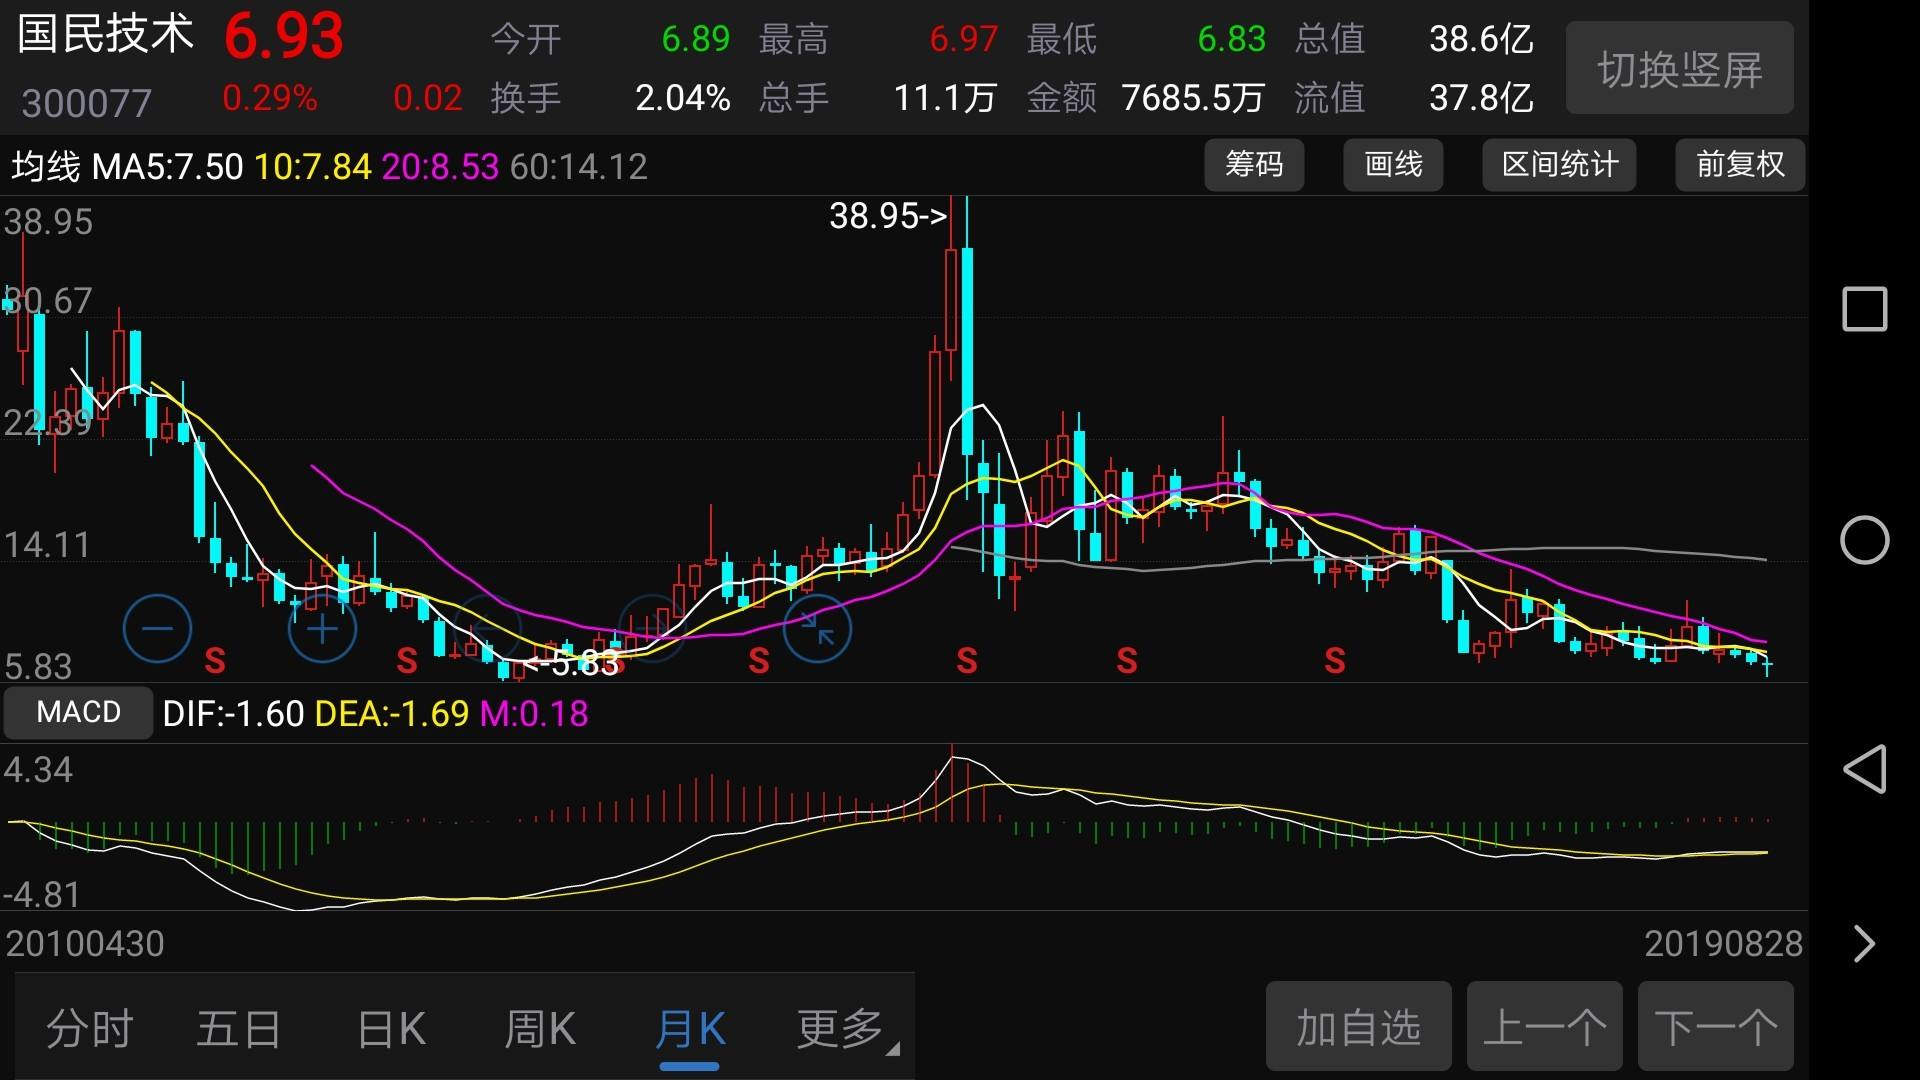Click the zoom in plus circle icon
Viewport: 1920px width, 1080px height.
(x=322, y=628)
